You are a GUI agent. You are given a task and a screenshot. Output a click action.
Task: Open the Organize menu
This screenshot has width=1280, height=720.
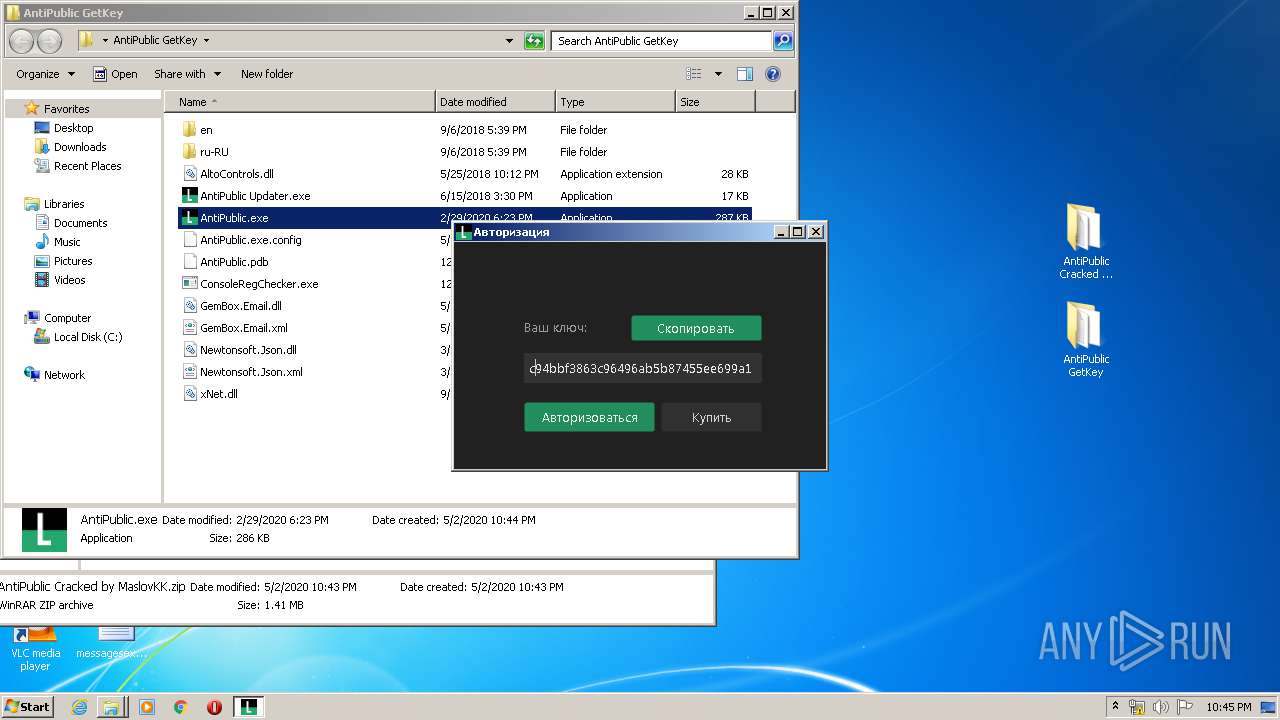coord(45,74)
